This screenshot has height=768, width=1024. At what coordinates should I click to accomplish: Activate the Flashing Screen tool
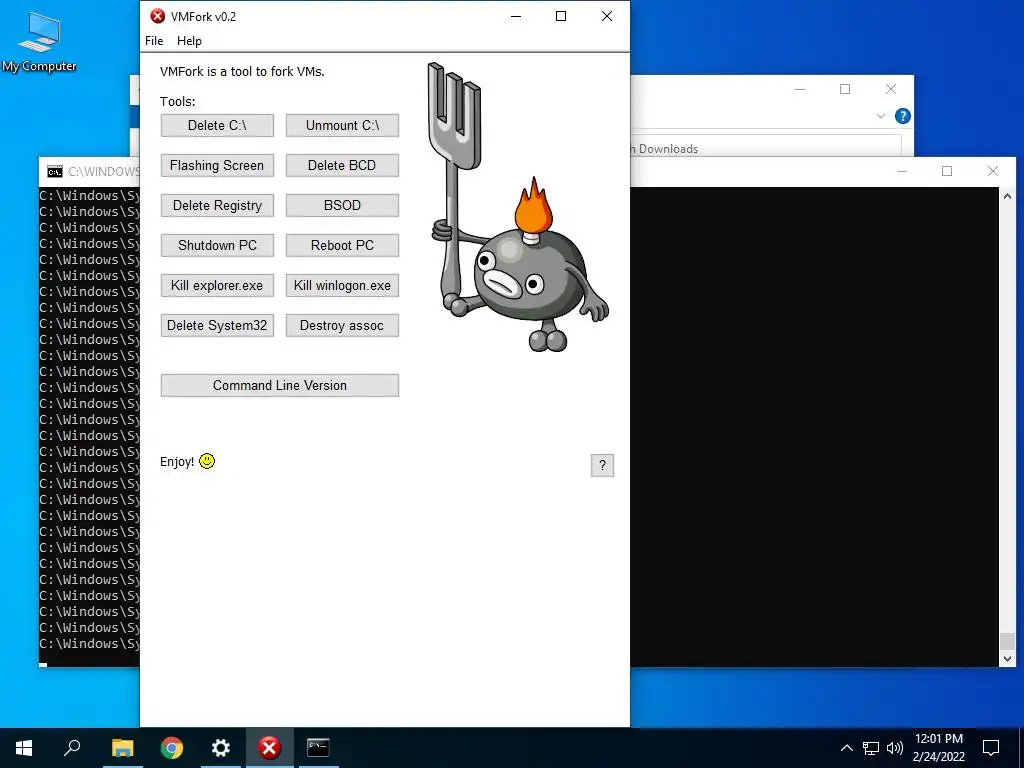(x=217, y=165)
